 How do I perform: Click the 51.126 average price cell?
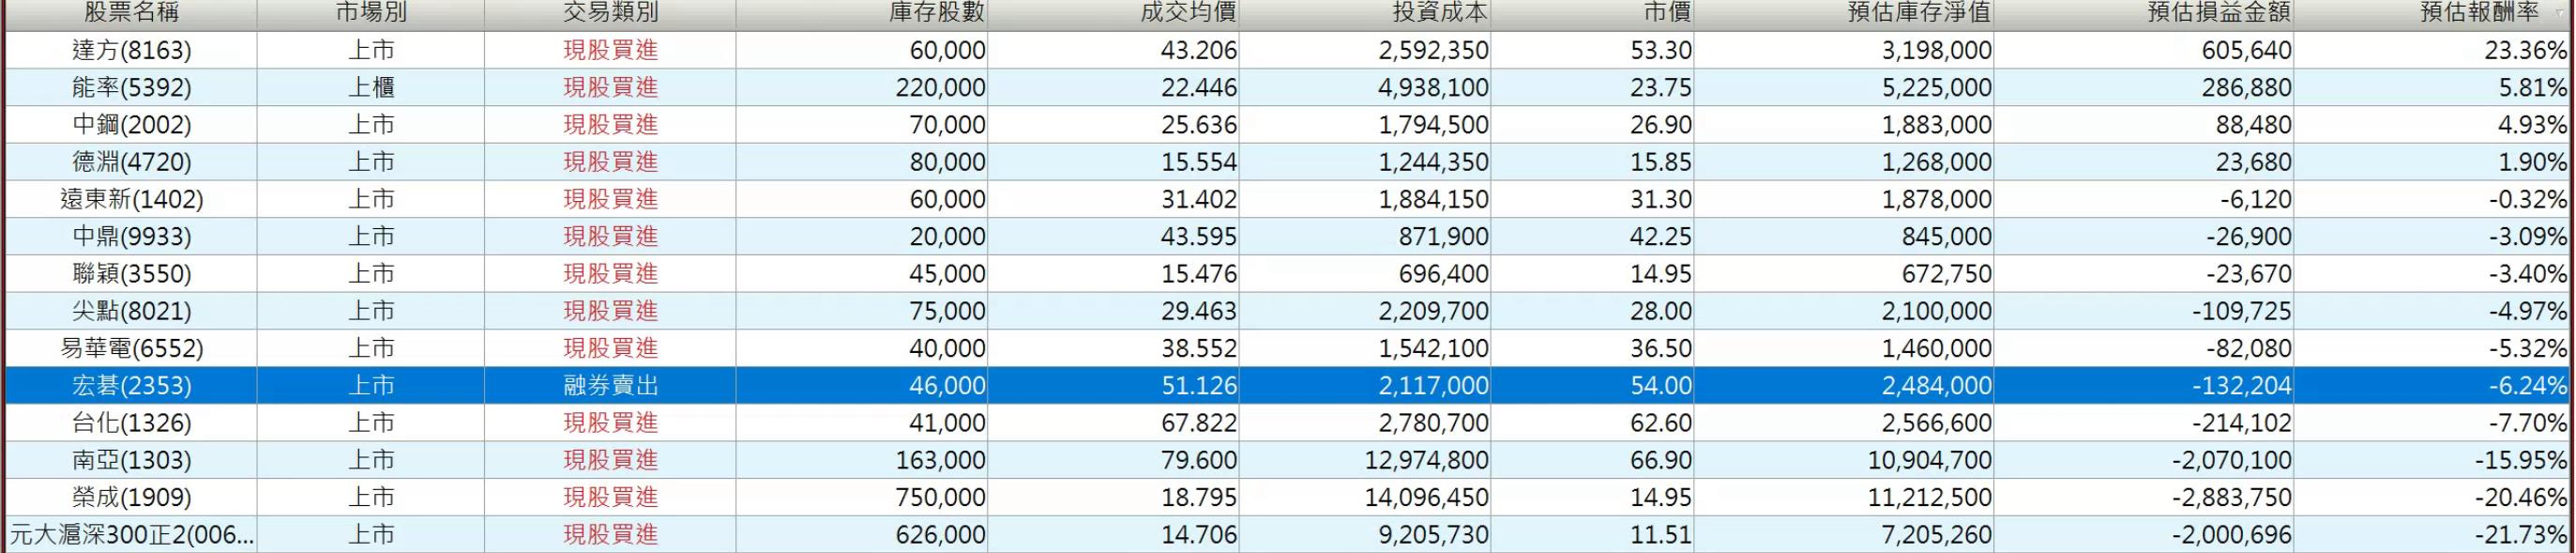pos(1198,385)
